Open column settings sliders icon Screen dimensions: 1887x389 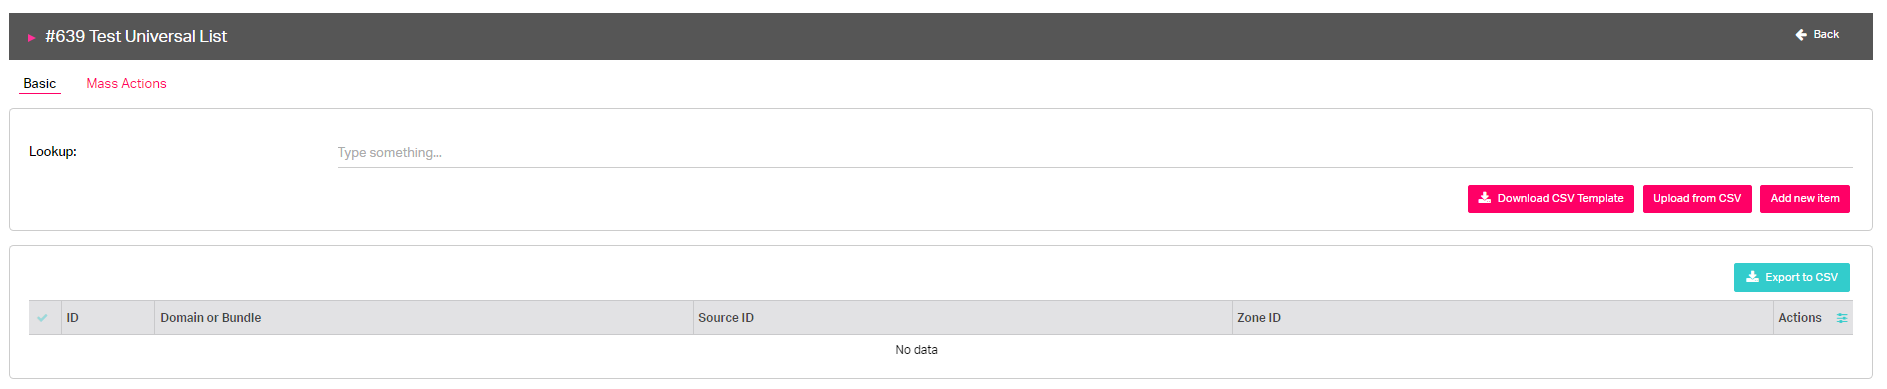coord(1842,318)
